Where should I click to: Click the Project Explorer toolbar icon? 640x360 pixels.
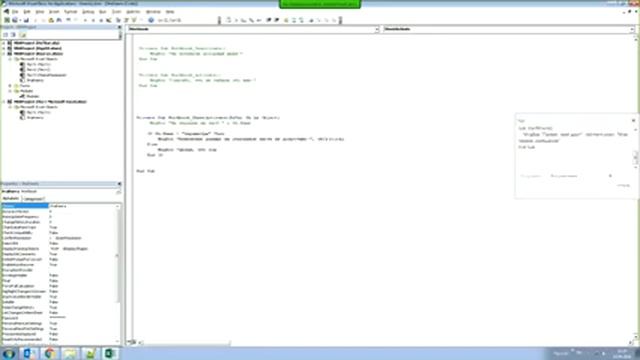[x=118, y=20]
